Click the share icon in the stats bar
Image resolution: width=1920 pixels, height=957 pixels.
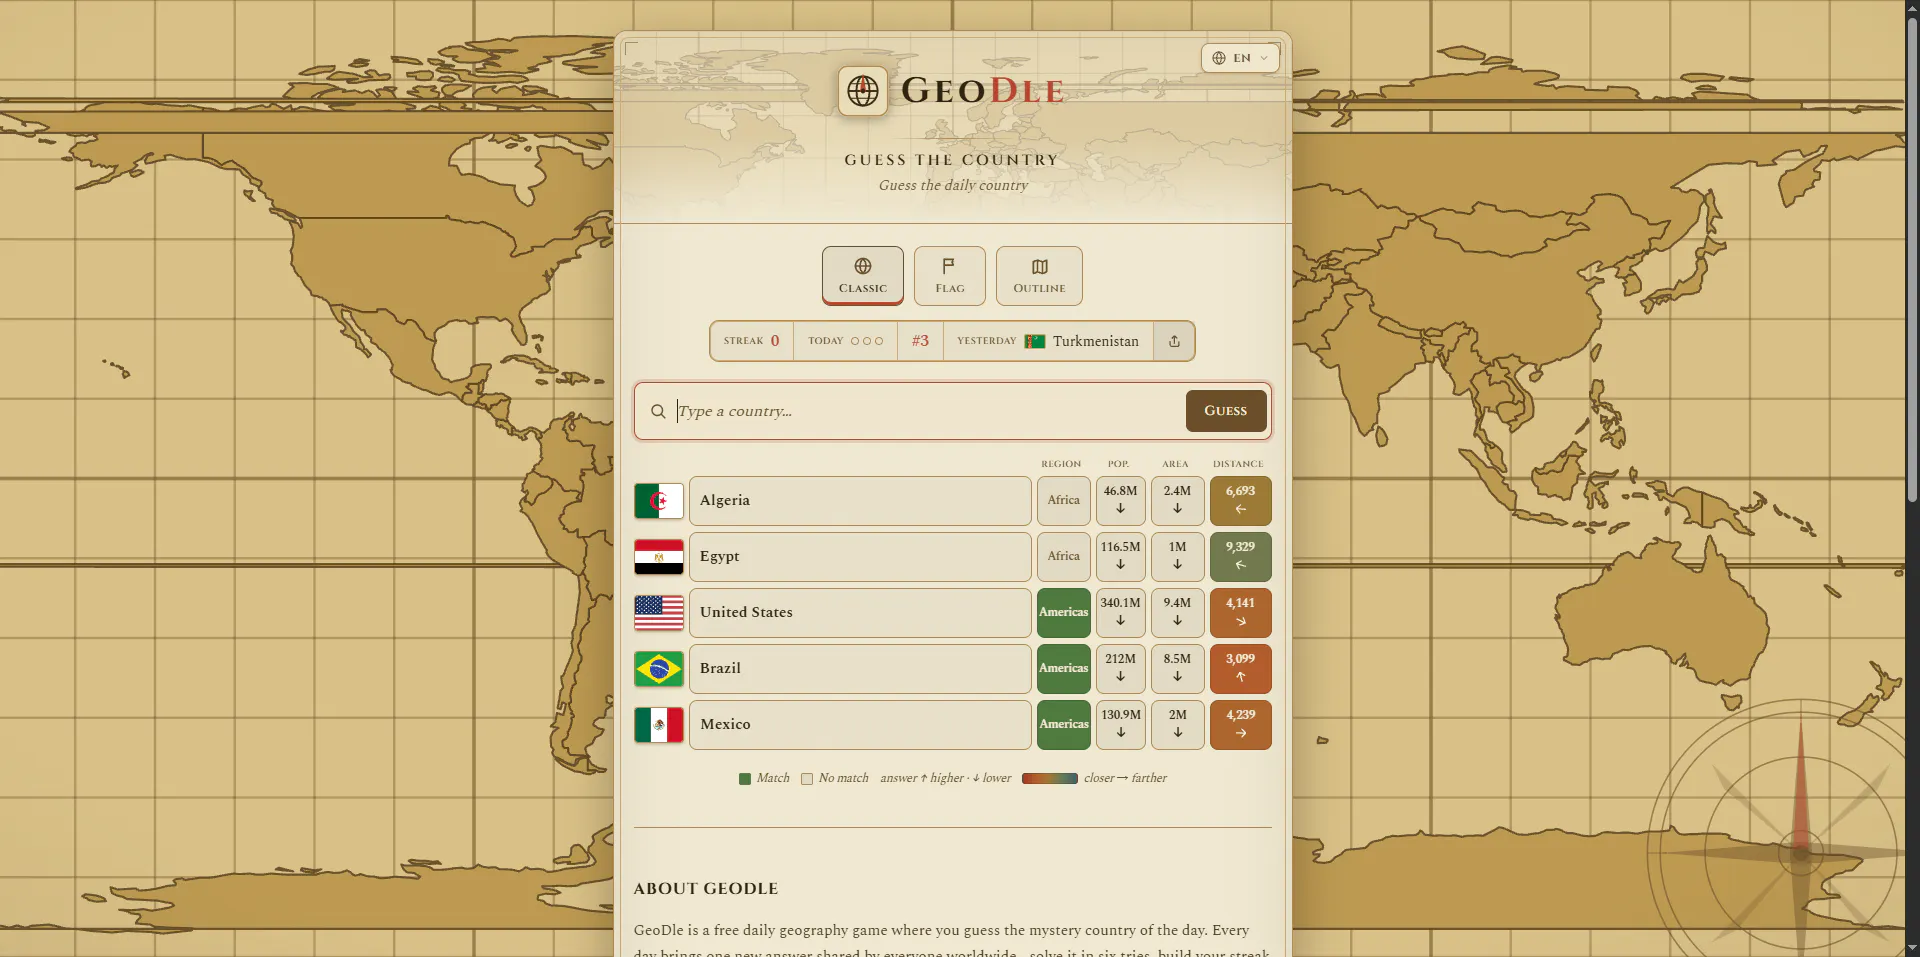pyautogui.click(x=1174, y=341)
